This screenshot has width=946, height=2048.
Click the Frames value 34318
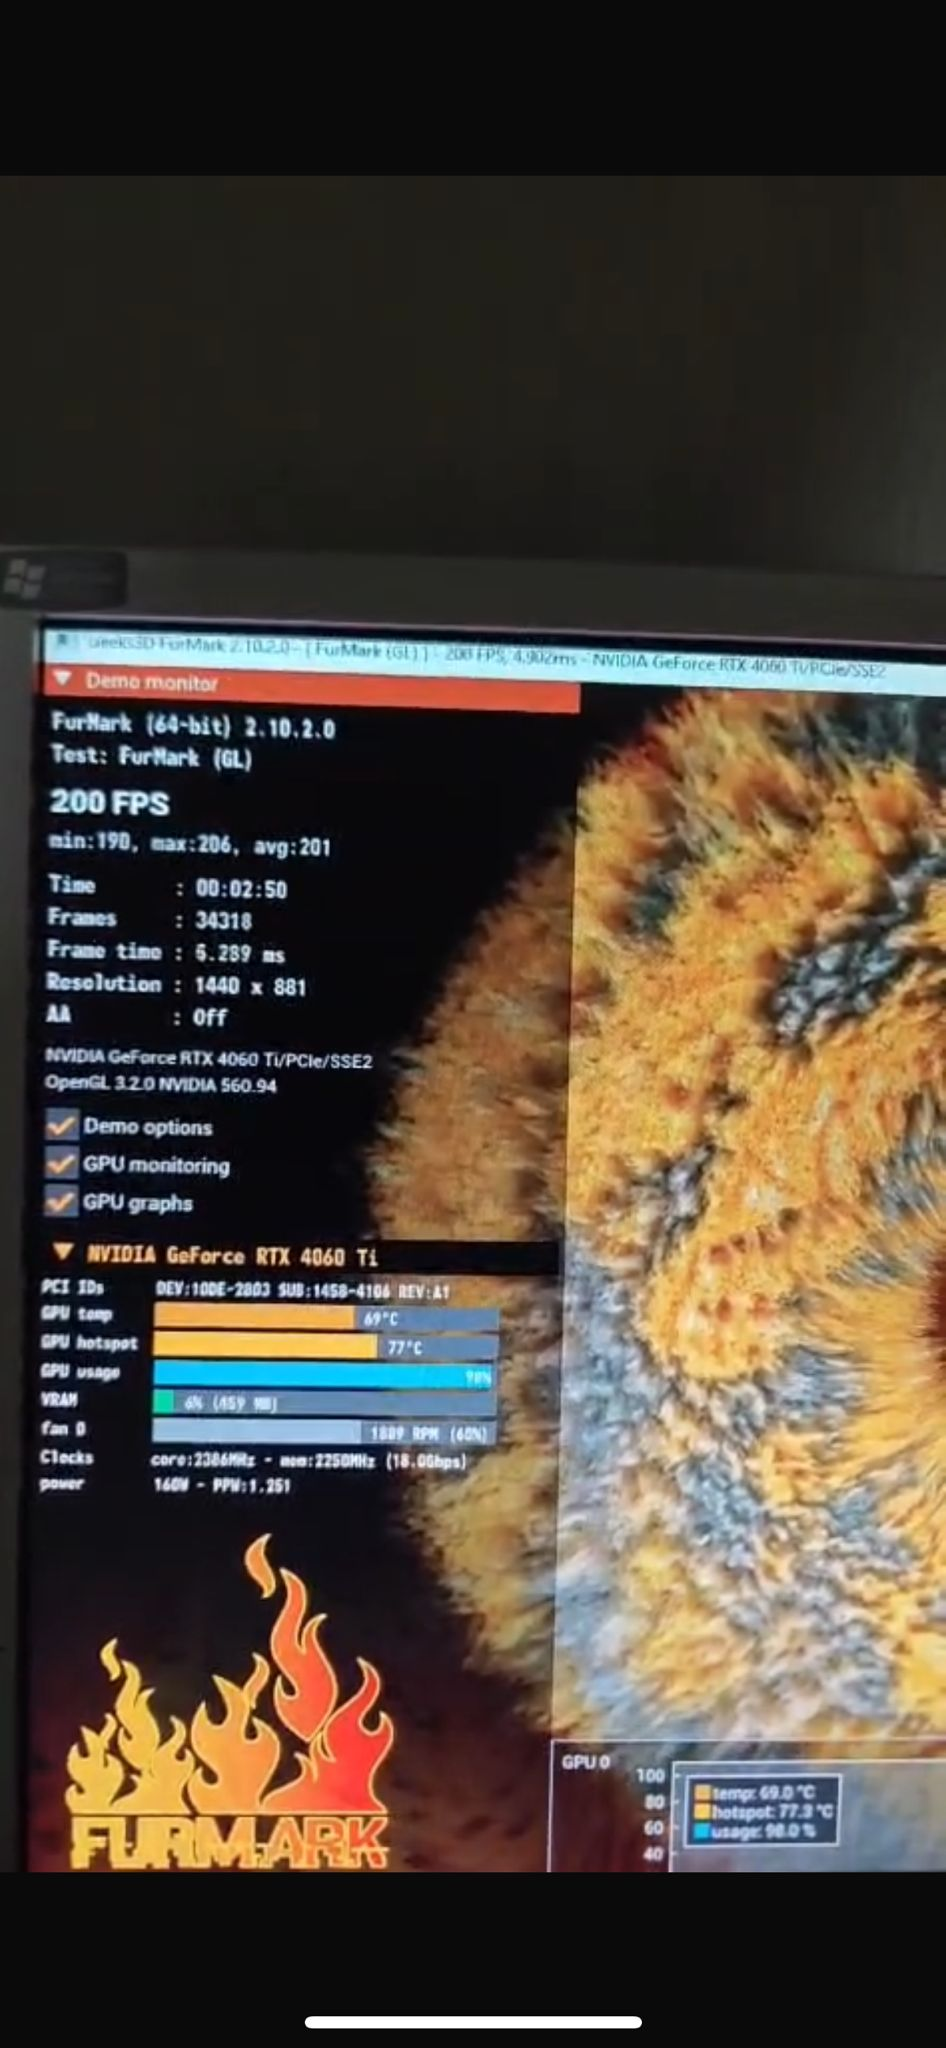(x=223, y=920)
